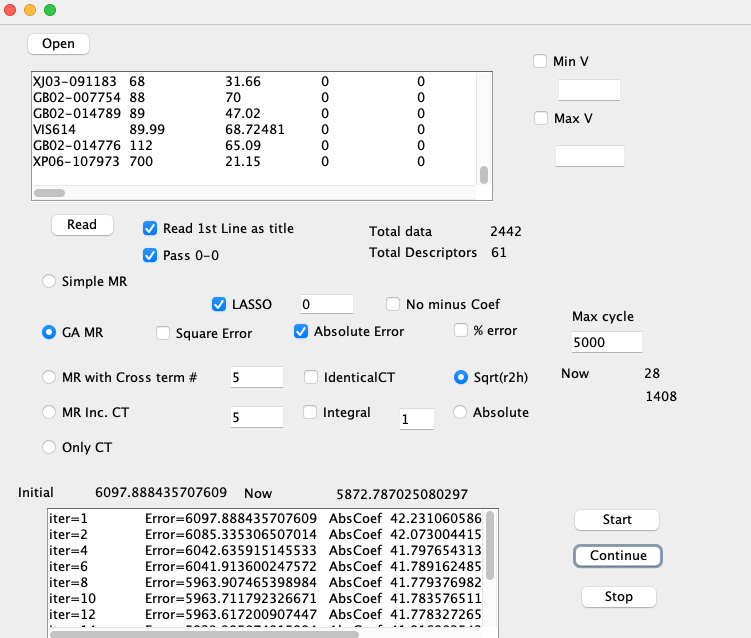
Task: Enable the Min V checkbox
Action: coord(541,62)
